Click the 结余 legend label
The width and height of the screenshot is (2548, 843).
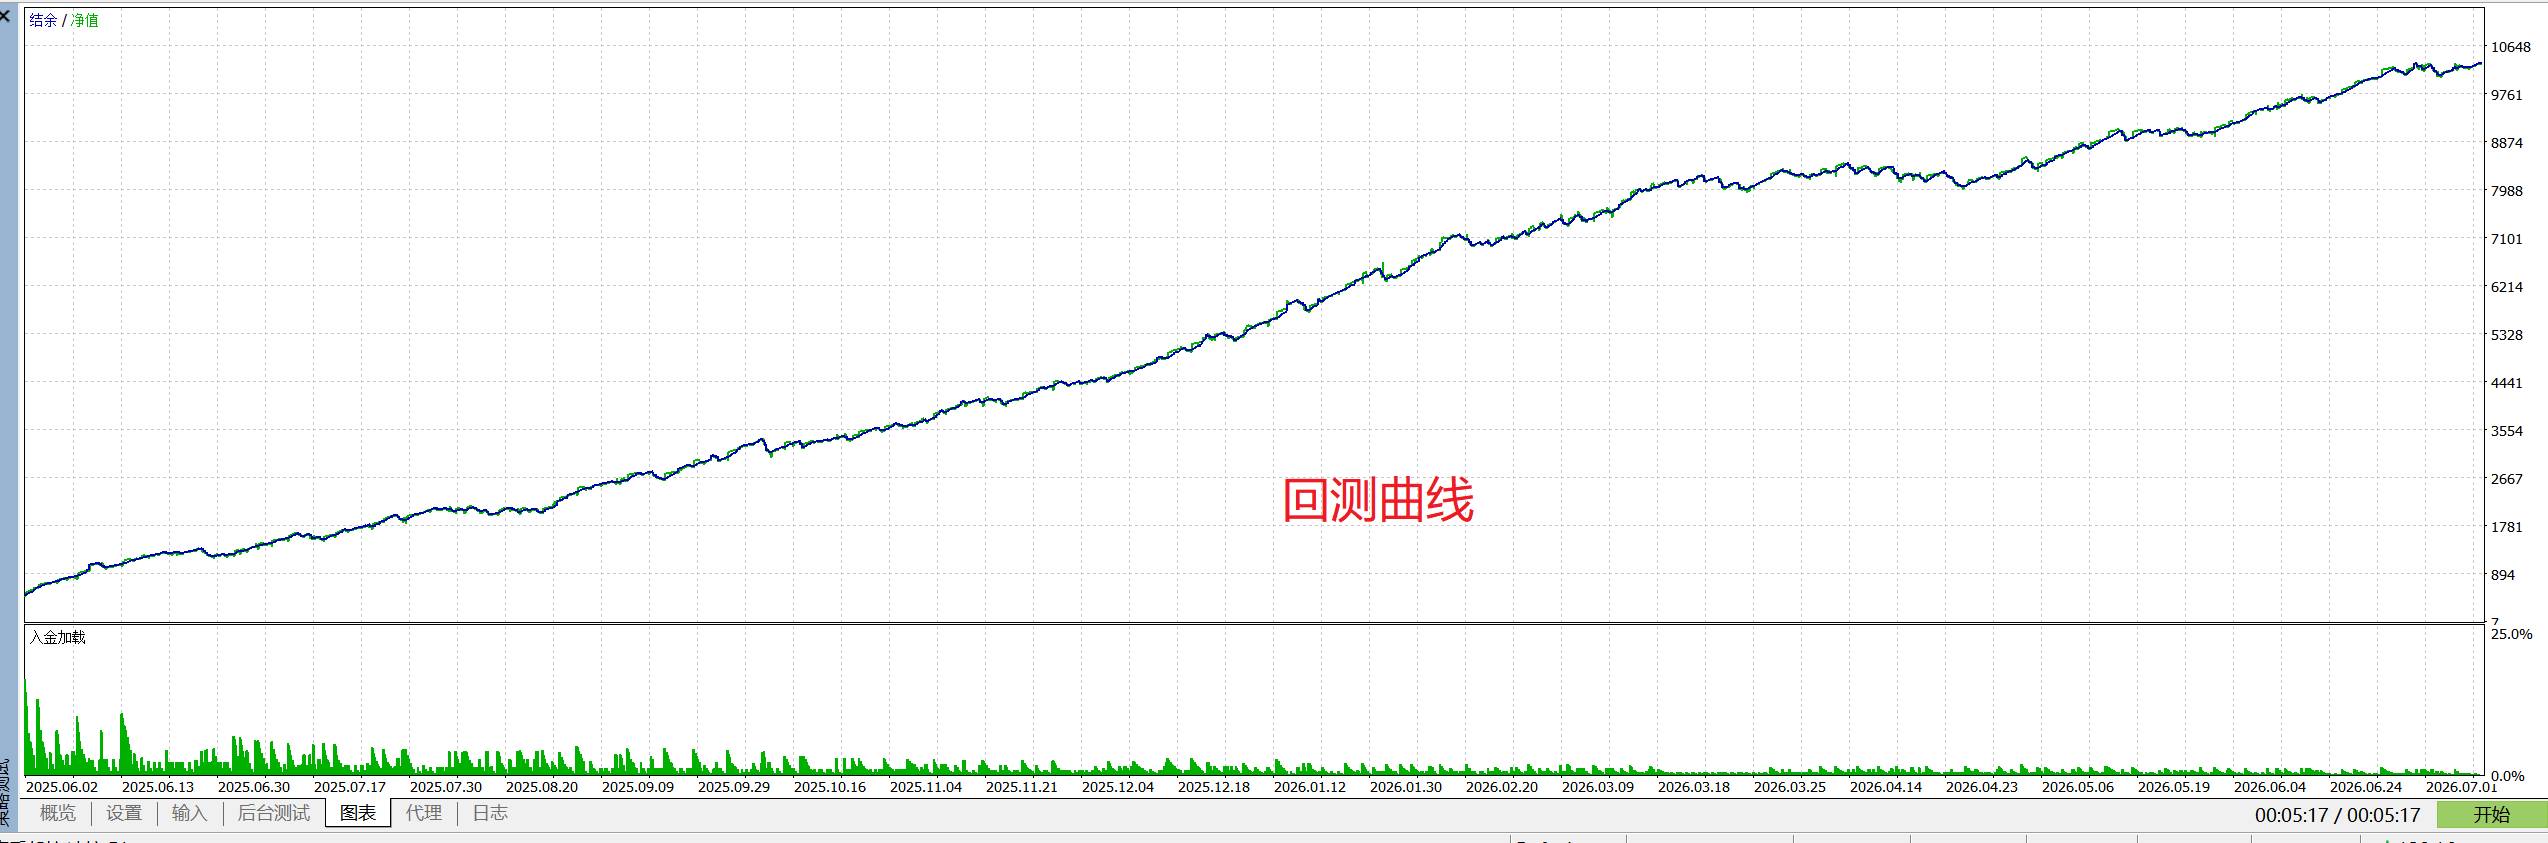pyautogui.click(x=43, y=20)
